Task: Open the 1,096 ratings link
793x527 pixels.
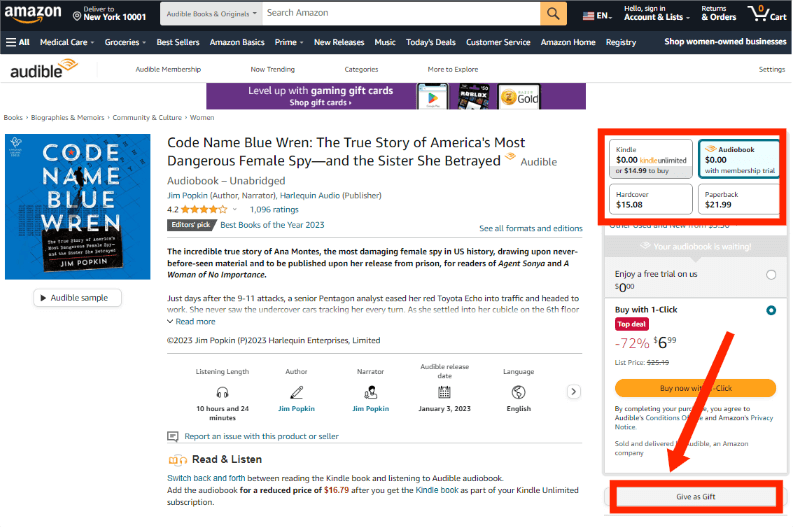Action: click(x=274, y=209)
